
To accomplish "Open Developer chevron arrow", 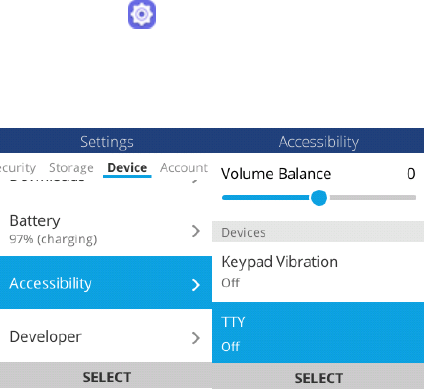I will (x=196, y=338).
